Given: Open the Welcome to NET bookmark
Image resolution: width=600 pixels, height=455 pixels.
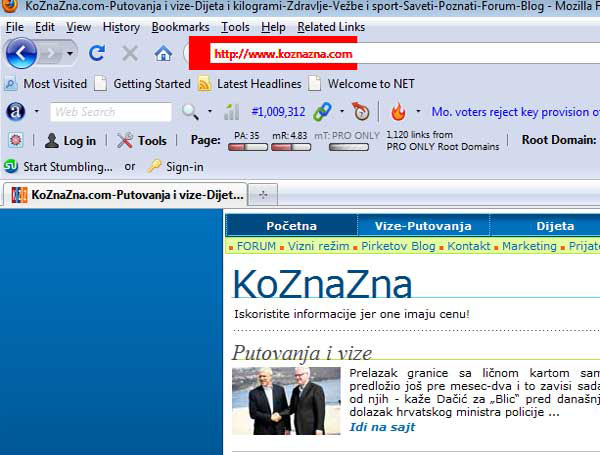Looking at the screenshot, I should pyautogui.click(x=361, y=84).
